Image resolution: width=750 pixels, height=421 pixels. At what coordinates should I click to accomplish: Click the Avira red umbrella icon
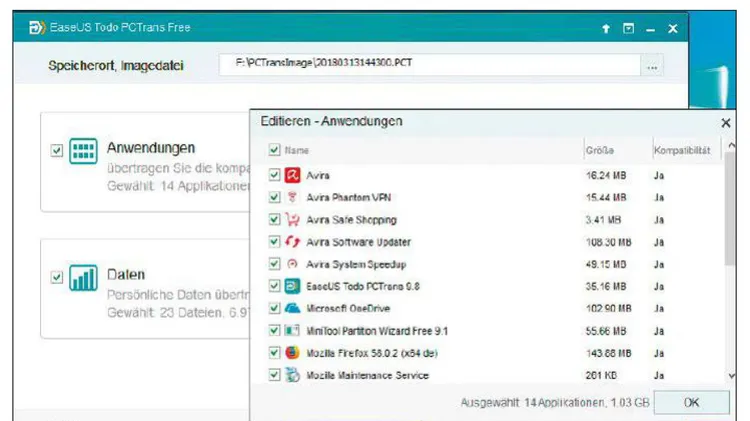[x=292, y=175]
